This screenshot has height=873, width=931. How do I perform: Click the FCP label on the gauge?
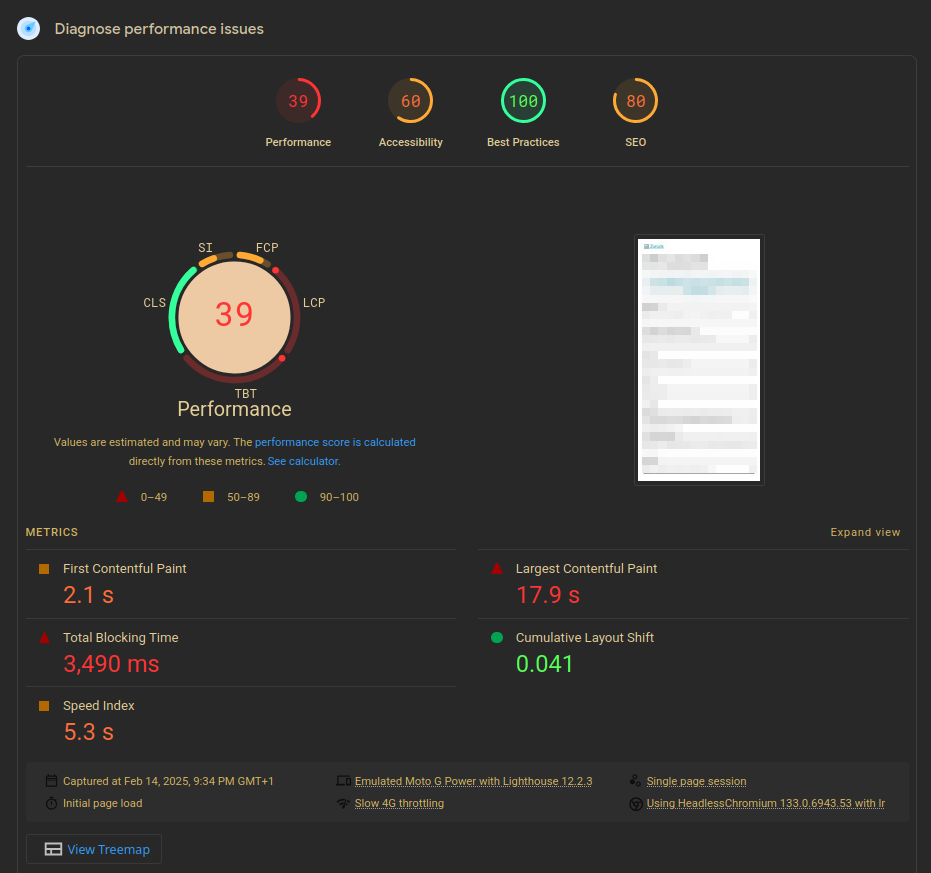267,248
